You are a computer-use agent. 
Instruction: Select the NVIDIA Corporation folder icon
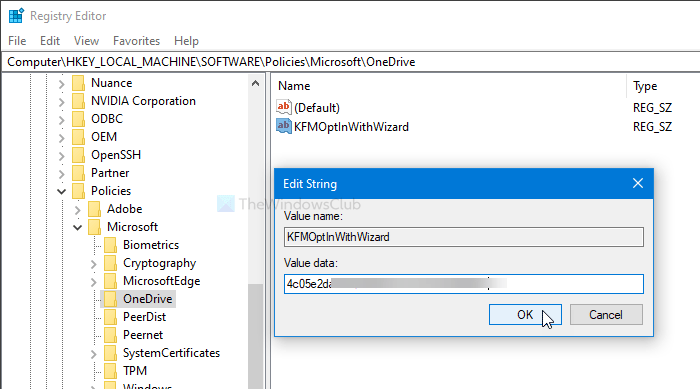pyautogui.click(x=78, y=101)
